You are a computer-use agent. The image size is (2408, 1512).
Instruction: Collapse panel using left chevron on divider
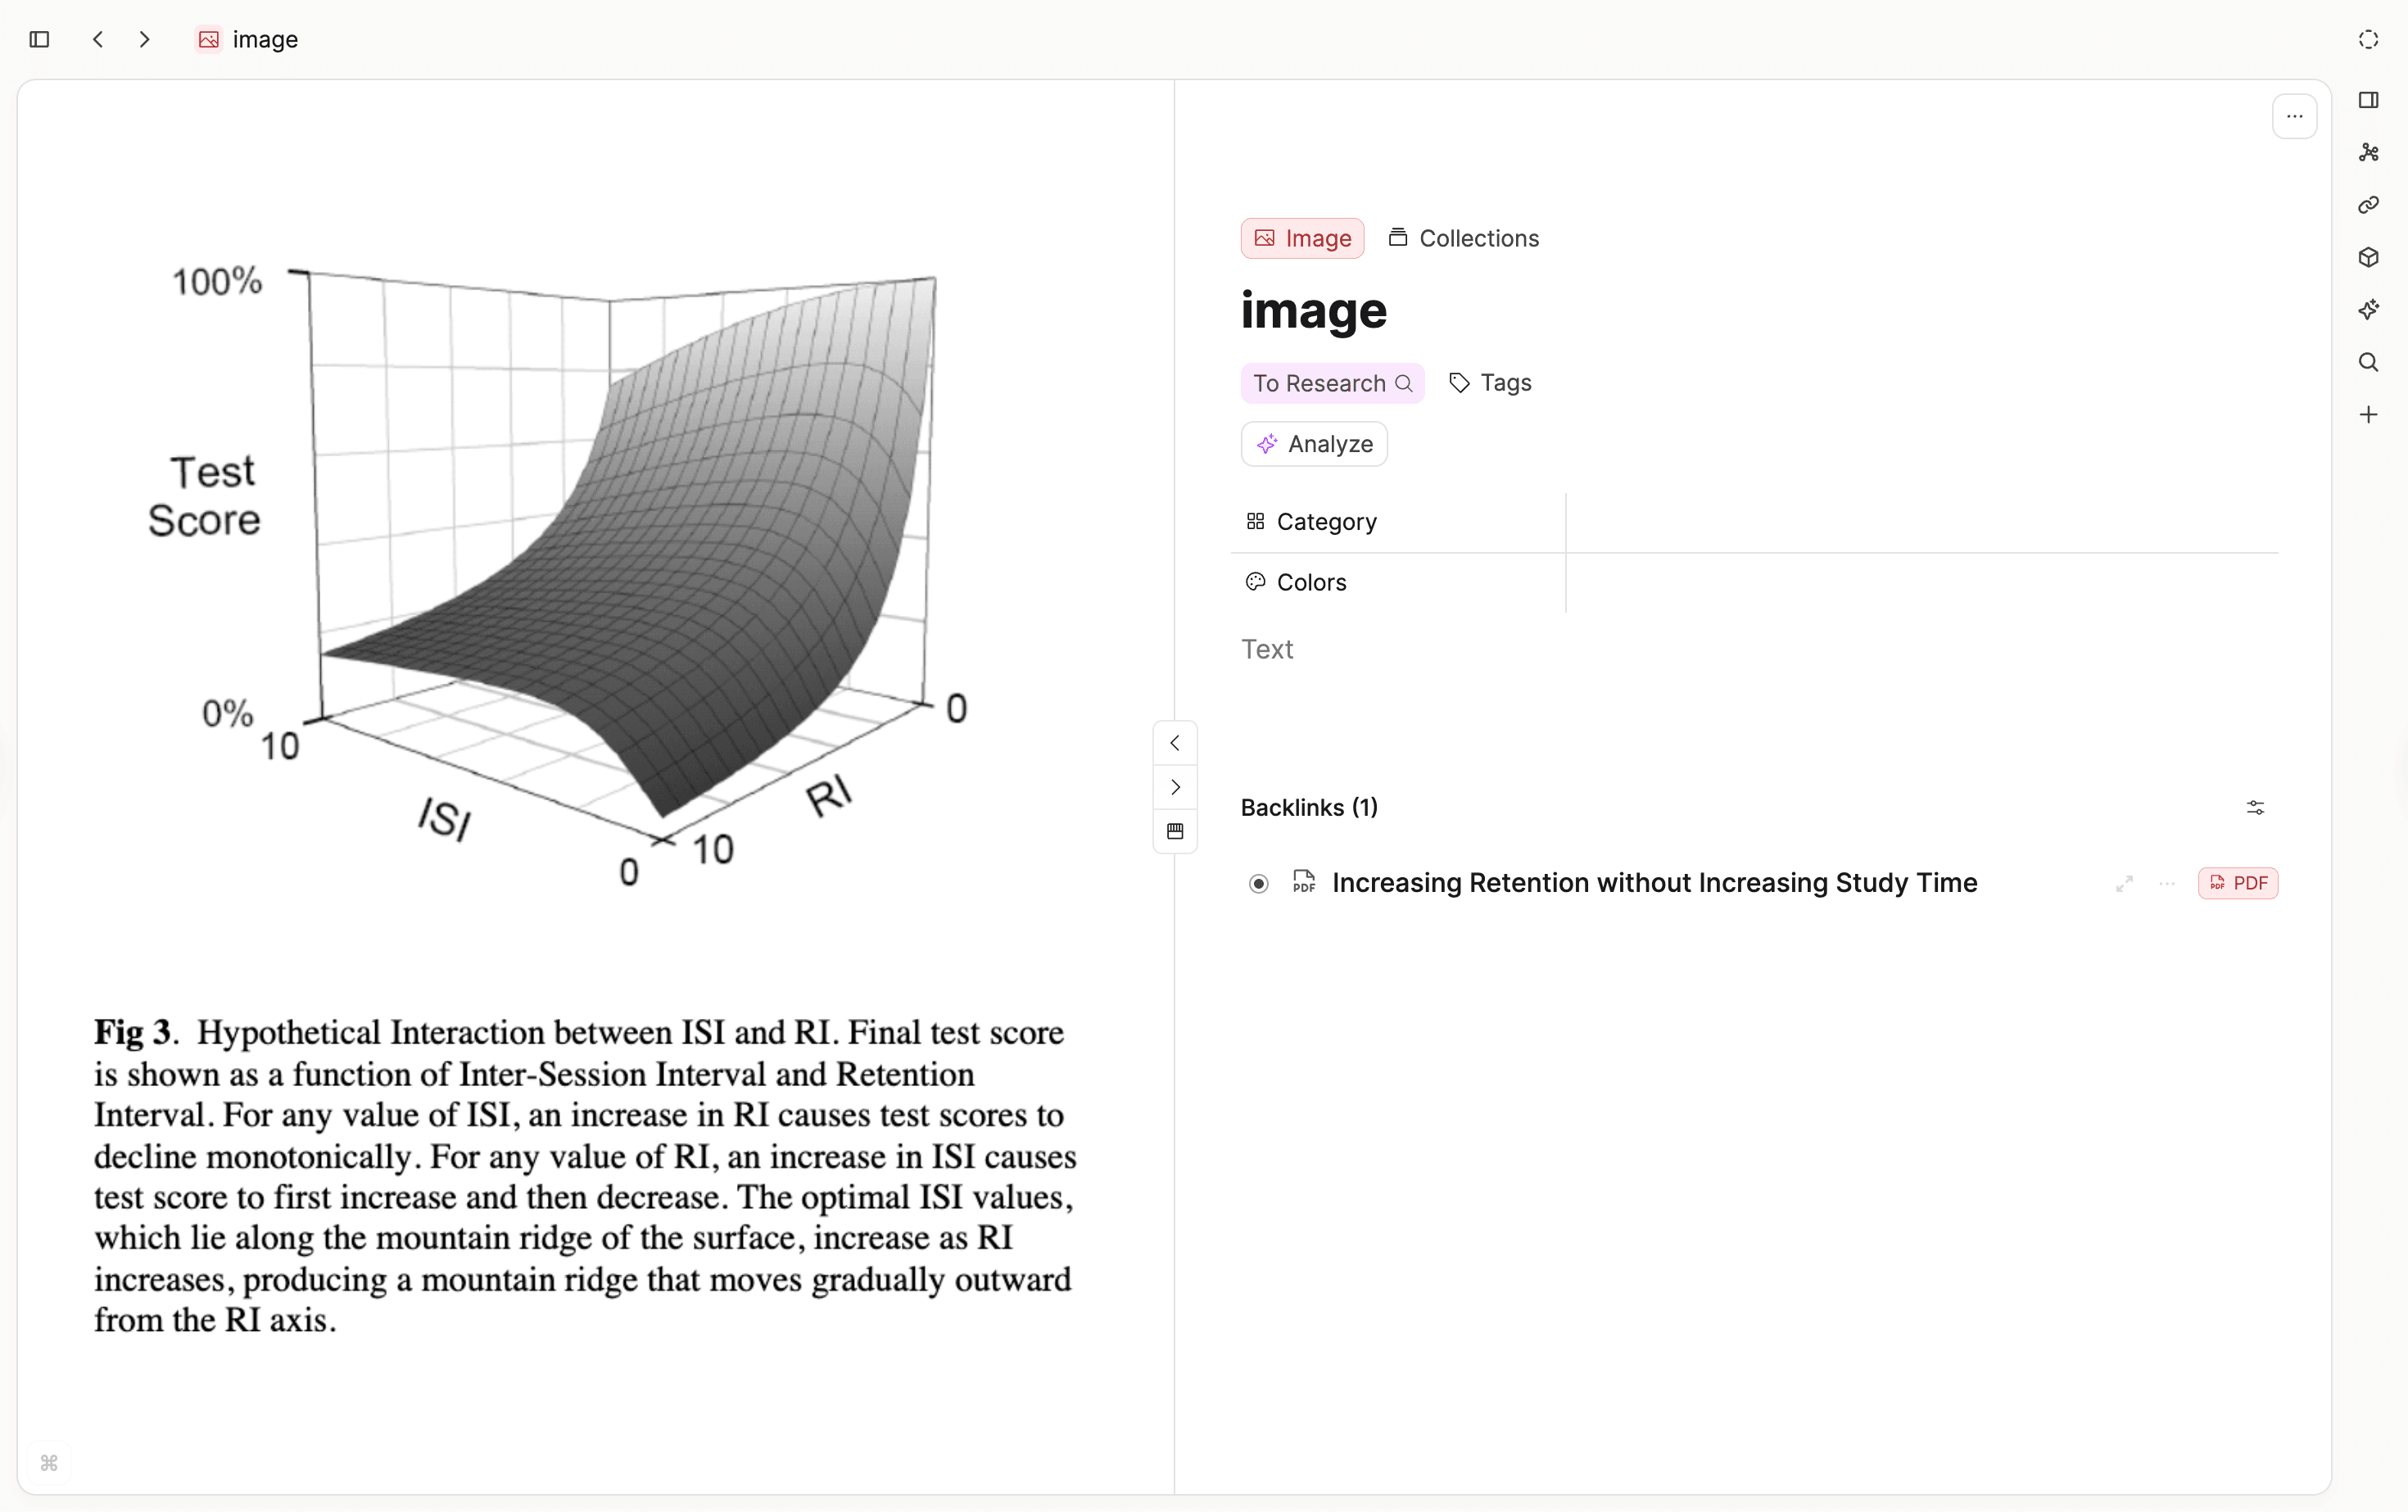(x=1175, y=743)
